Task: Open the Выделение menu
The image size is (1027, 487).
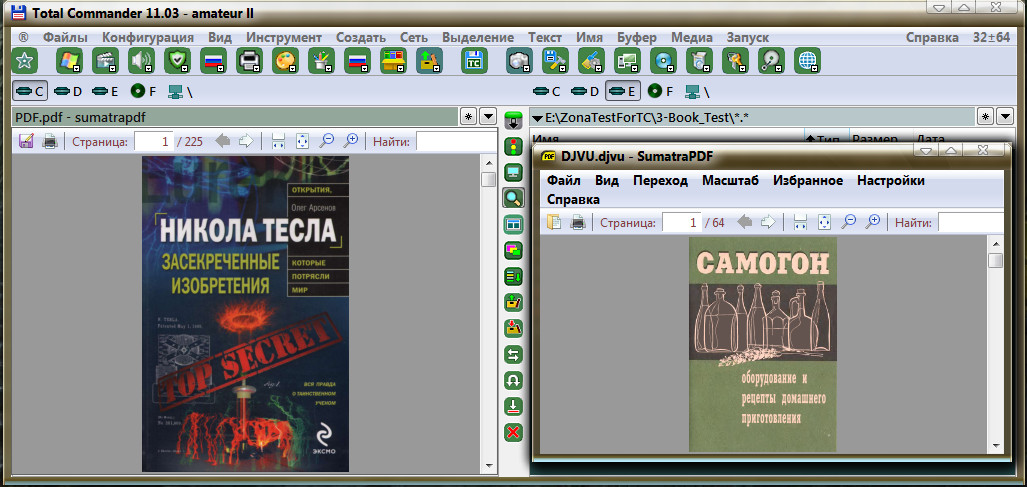Action: [478, 37]
